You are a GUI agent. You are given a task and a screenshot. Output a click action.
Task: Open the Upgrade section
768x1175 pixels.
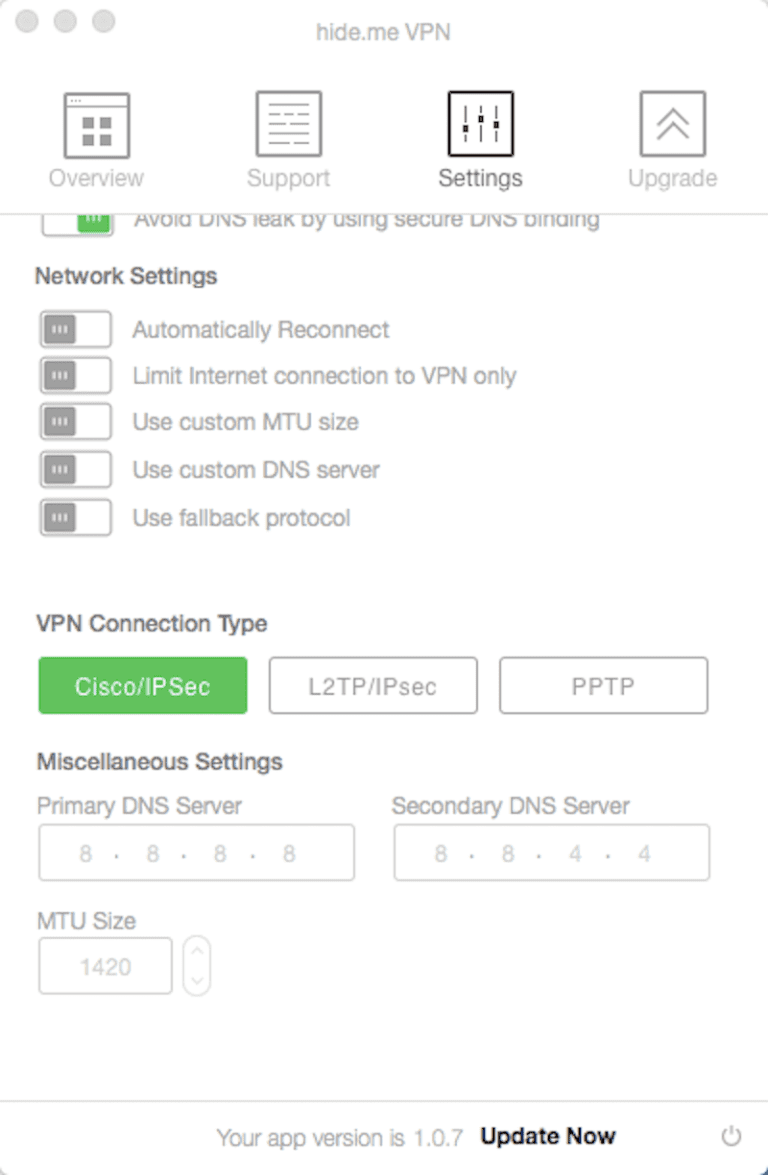click(672, 135)
